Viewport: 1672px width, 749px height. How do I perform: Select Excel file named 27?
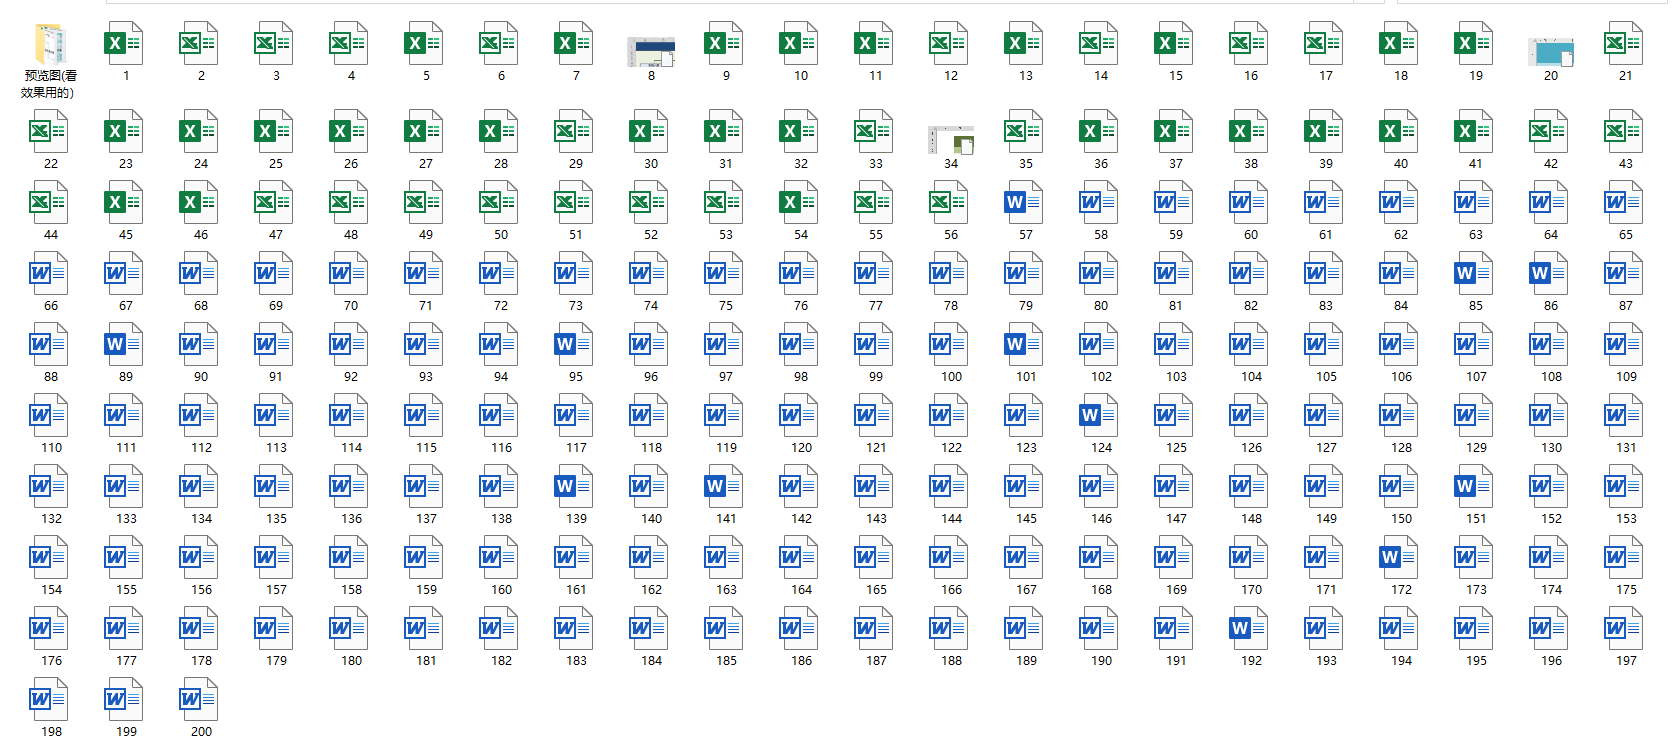click(x=425, y=133)
